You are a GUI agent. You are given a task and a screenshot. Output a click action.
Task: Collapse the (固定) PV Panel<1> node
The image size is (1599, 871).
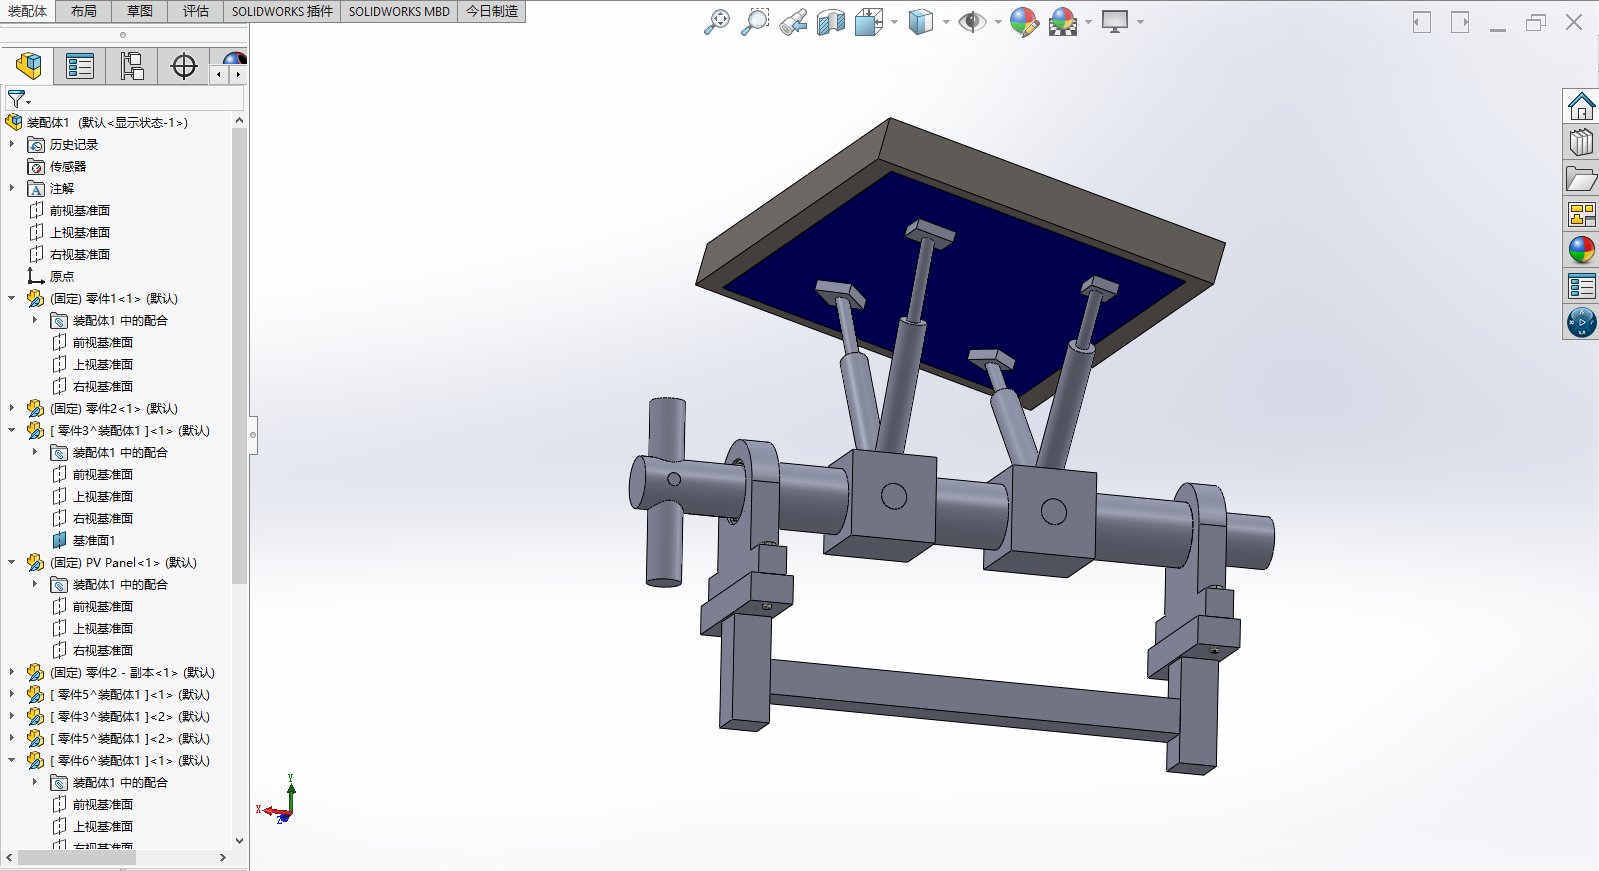(x=12, y=562)
